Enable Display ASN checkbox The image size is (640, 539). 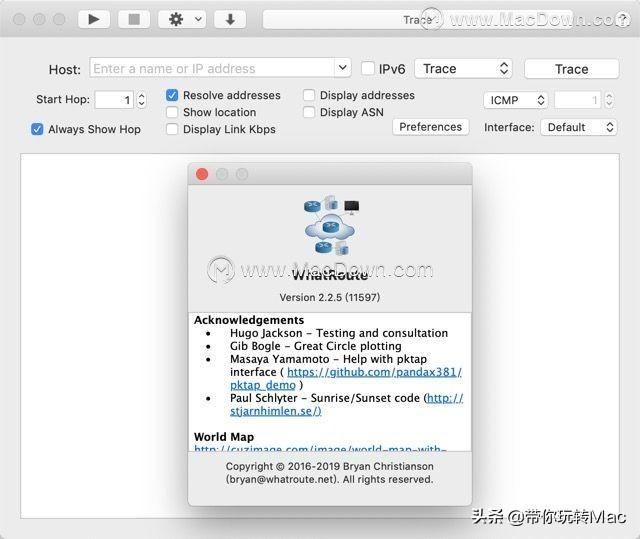309,112
